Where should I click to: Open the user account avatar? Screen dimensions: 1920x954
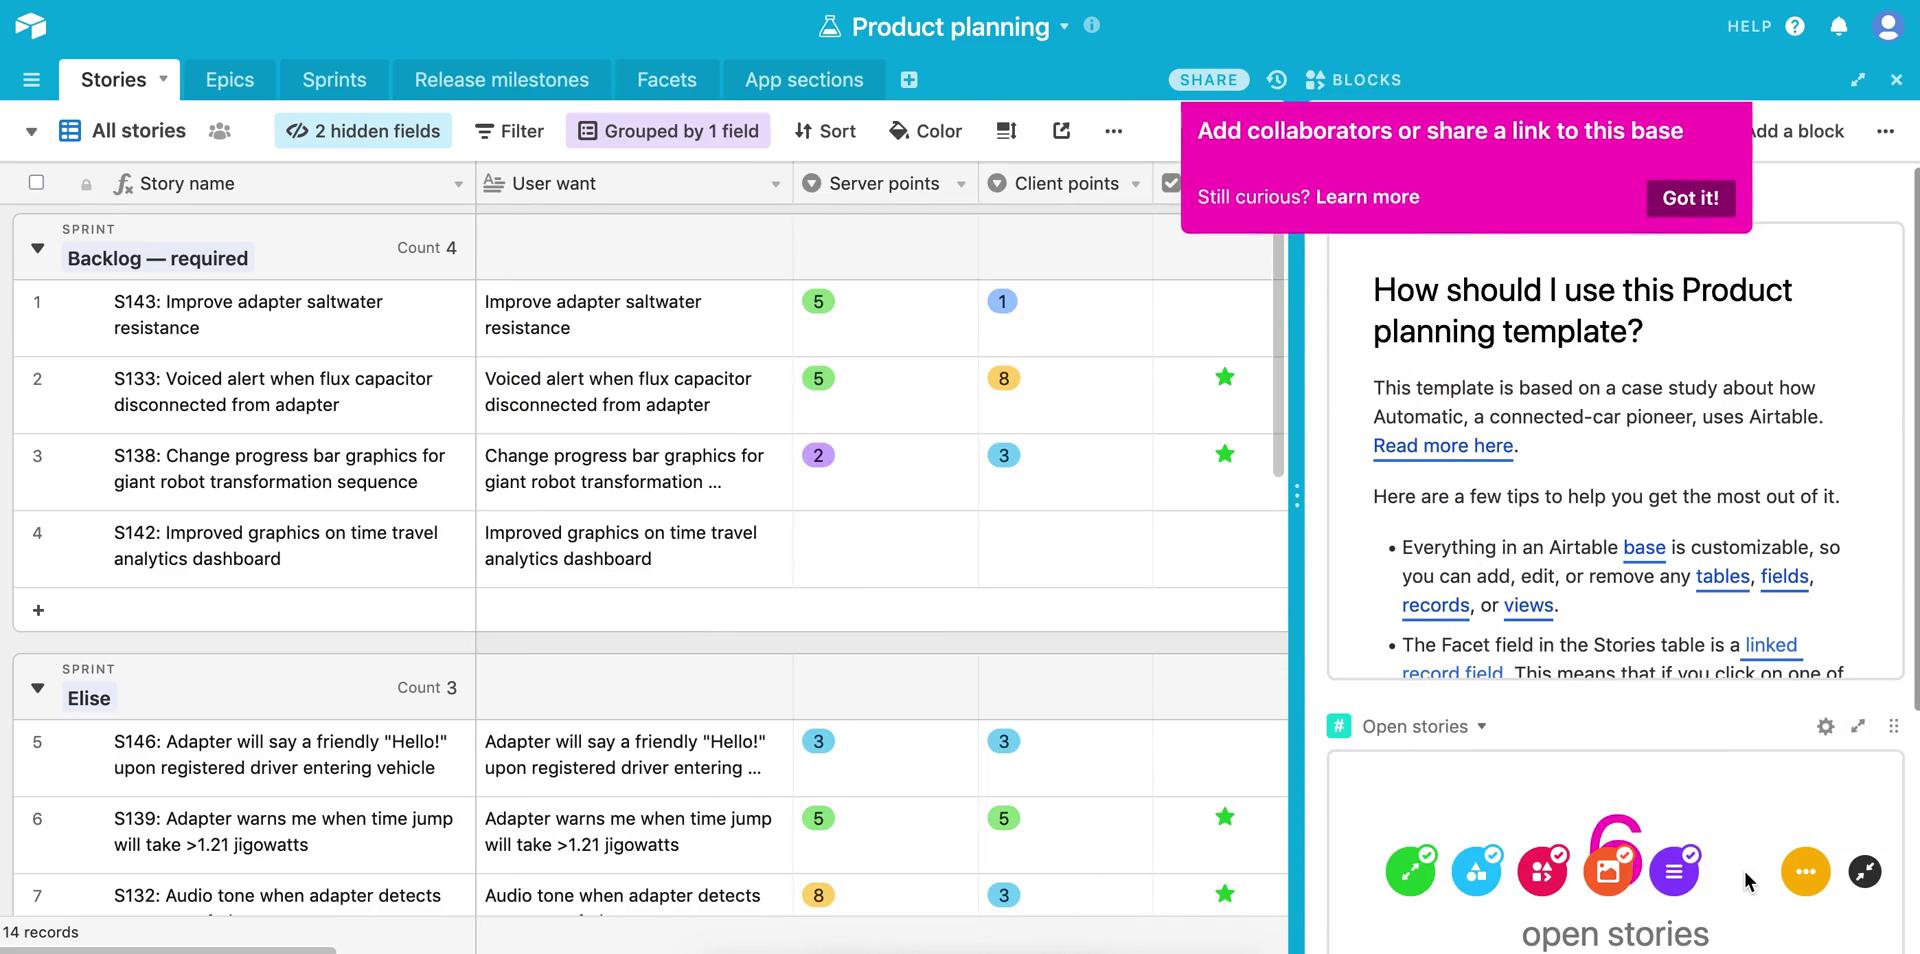tap(1887, 26)
